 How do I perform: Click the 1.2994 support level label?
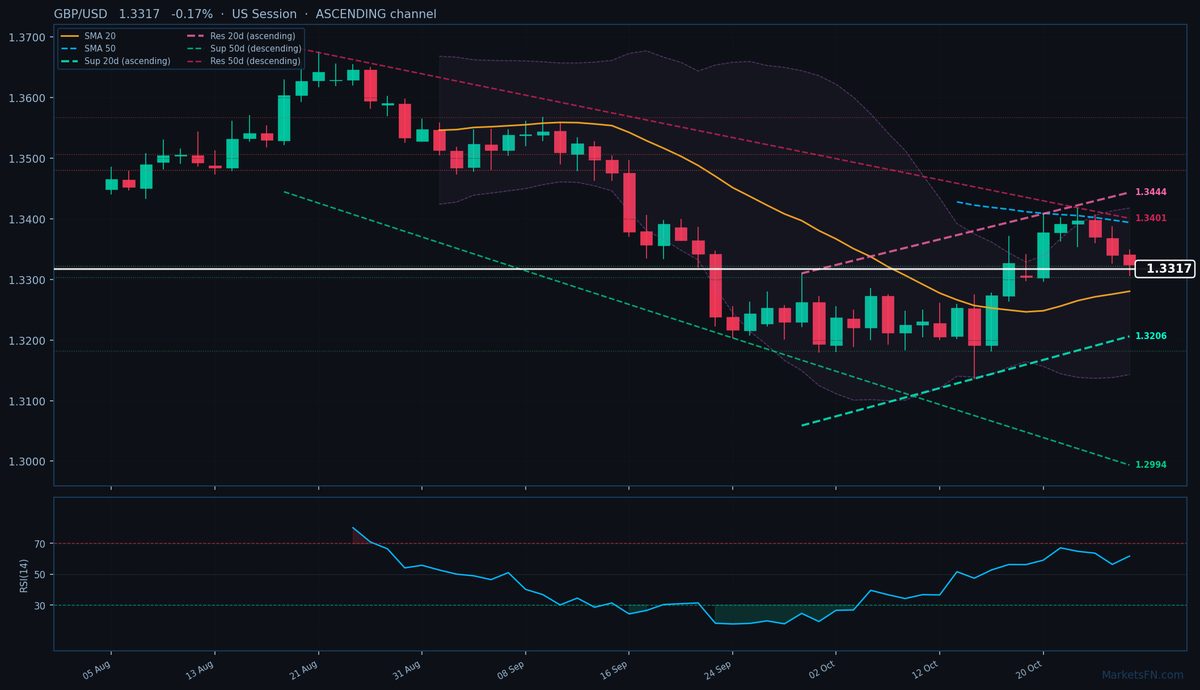point(1151,465)
